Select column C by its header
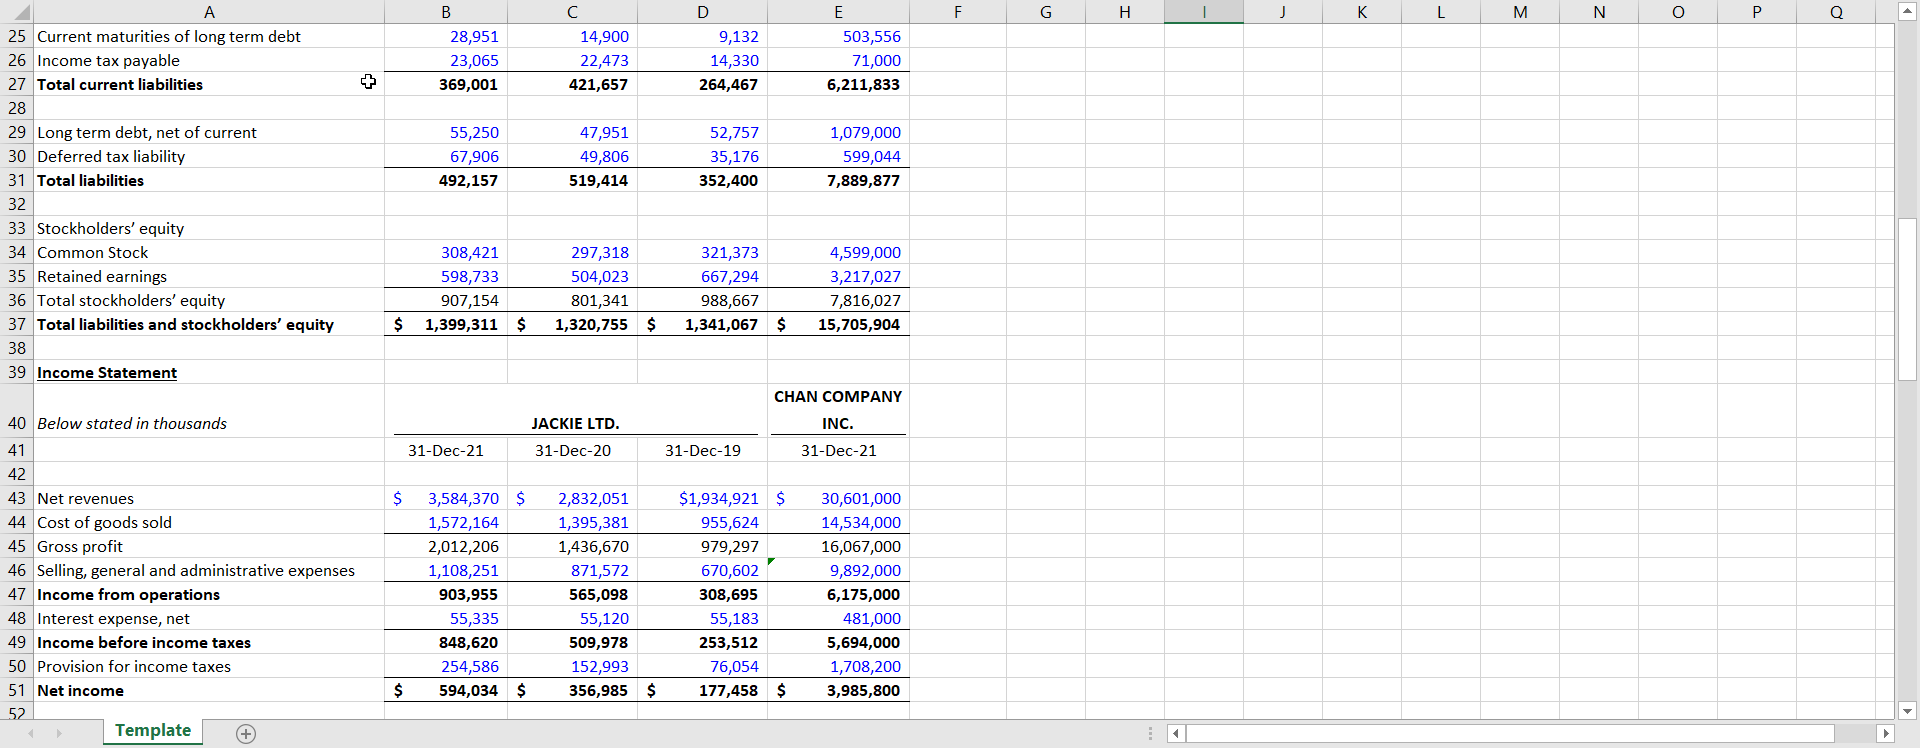 [x=572, y=12]
